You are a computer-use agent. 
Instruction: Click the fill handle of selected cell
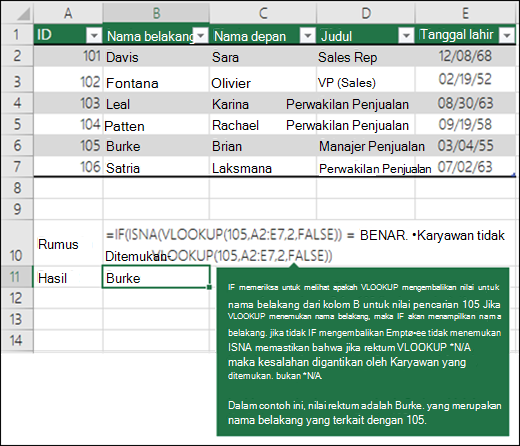click(209, 287)
